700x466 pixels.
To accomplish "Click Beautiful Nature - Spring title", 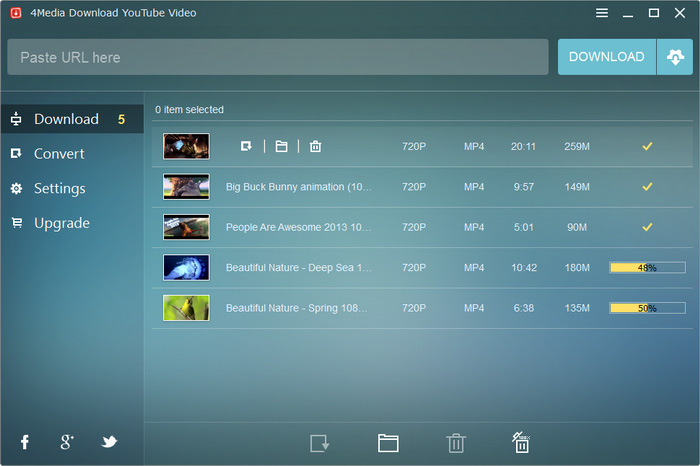I will point(296,308).
